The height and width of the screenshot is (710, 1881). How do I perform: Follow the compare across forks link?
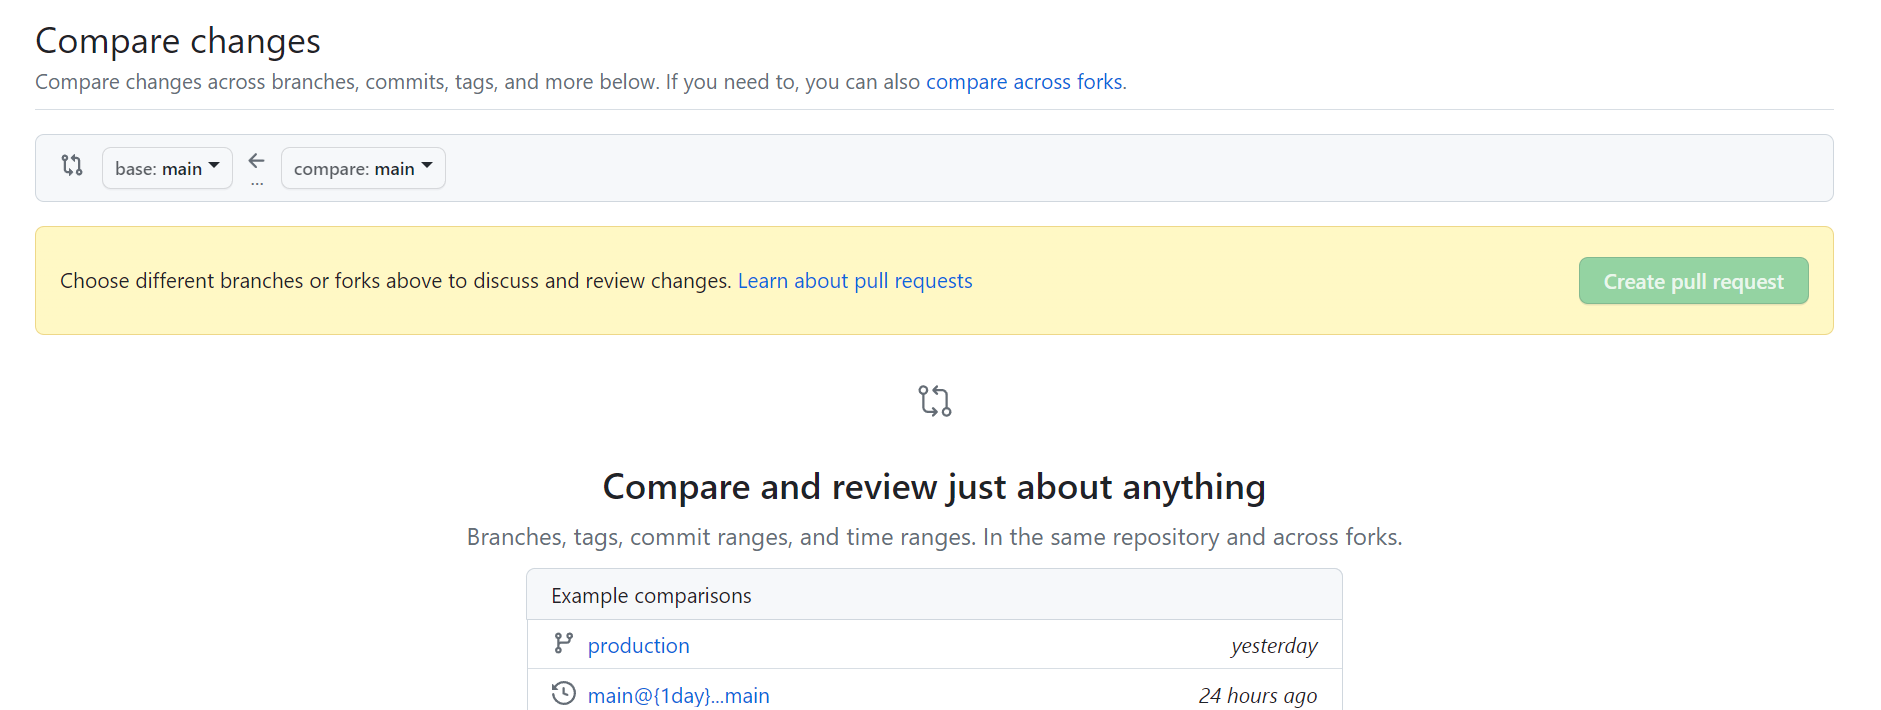tap(1024, 82)
